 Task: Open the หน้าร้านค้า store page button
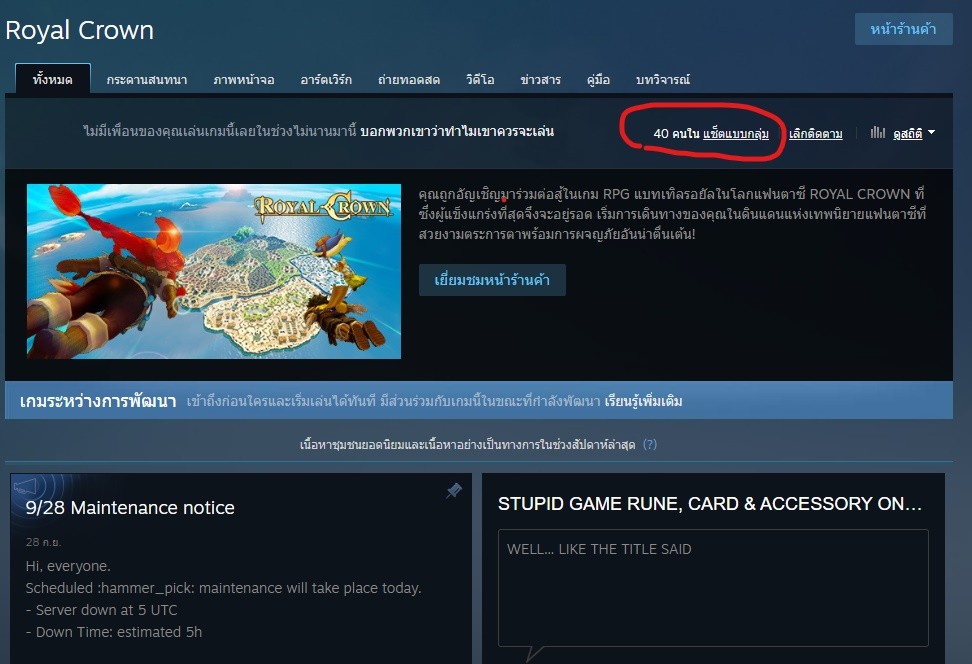903,29
